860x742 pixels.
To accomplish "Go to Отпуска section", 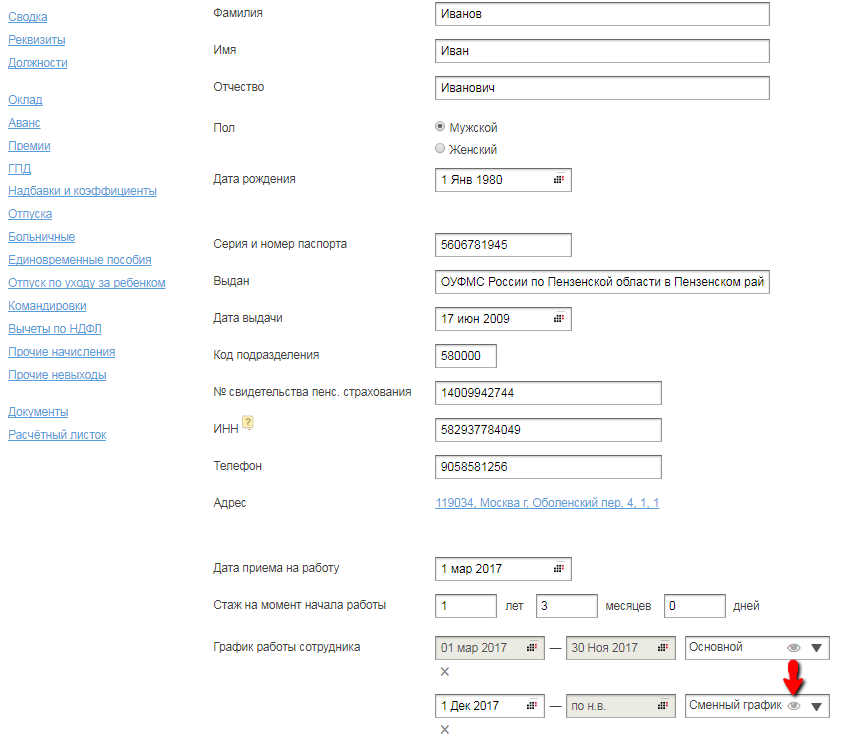I will point(30,214).
